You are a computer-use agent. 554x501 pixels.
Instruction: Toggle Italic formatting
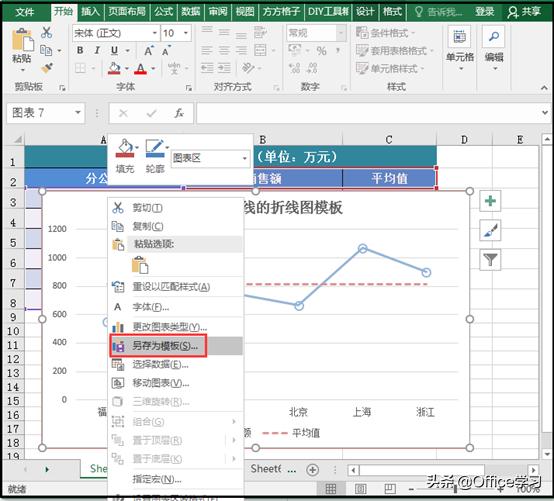point(97,50)
